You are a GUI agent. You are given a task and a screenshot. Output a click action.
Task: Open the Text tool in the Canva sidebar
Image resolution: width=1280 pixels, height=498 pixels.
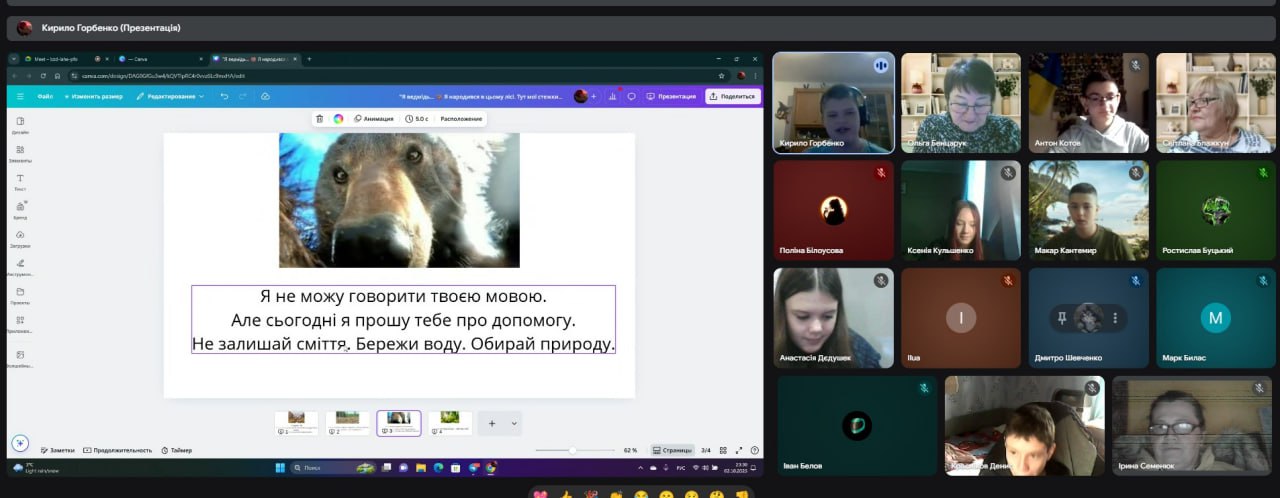[x=20, y=181]
